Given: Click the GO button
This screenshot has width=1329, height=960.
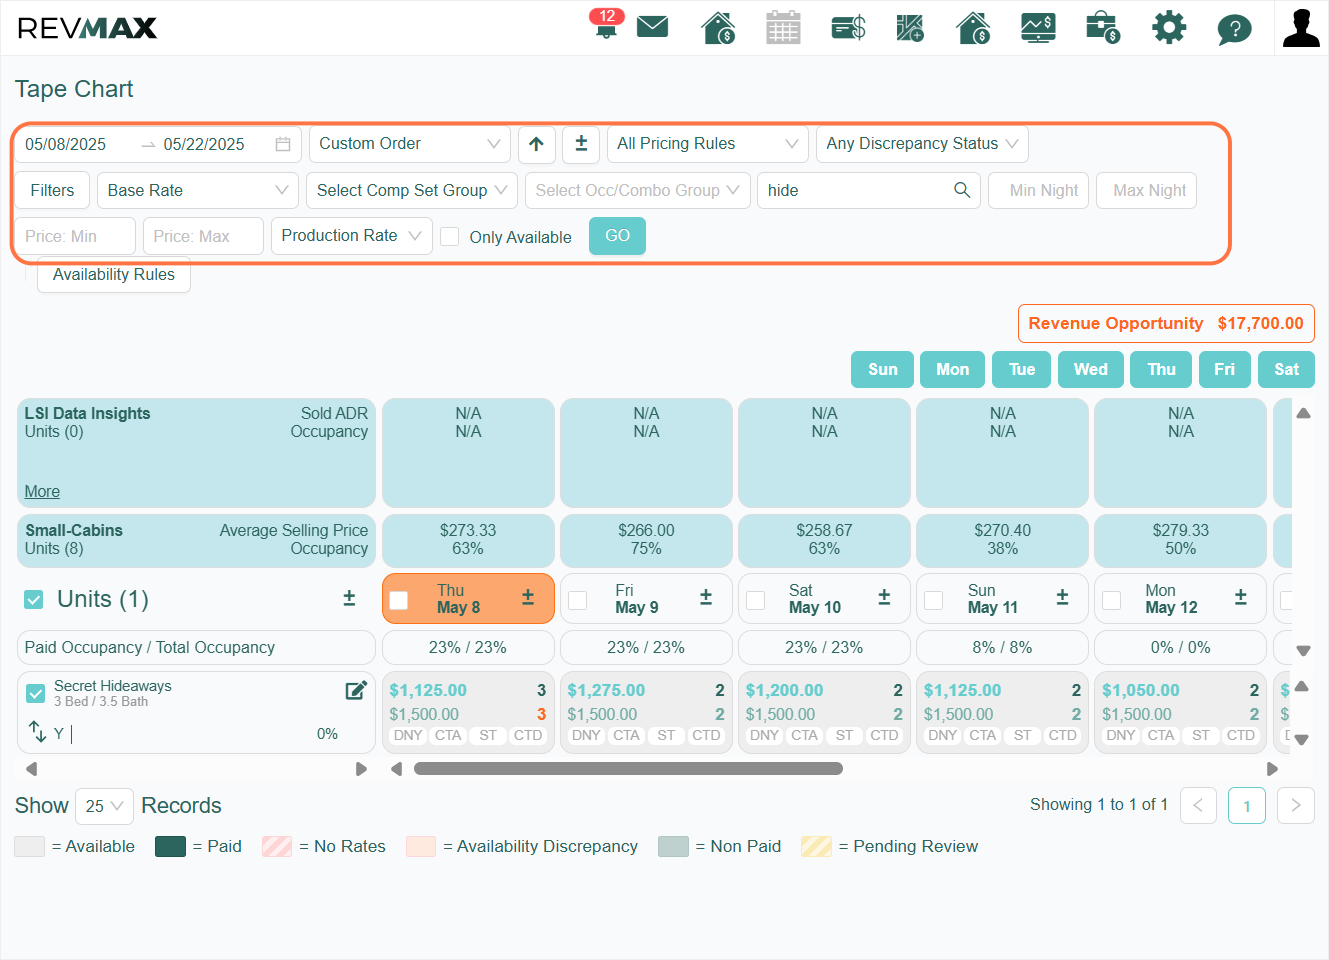Looking at the screenshot, I should pos(618,236).
